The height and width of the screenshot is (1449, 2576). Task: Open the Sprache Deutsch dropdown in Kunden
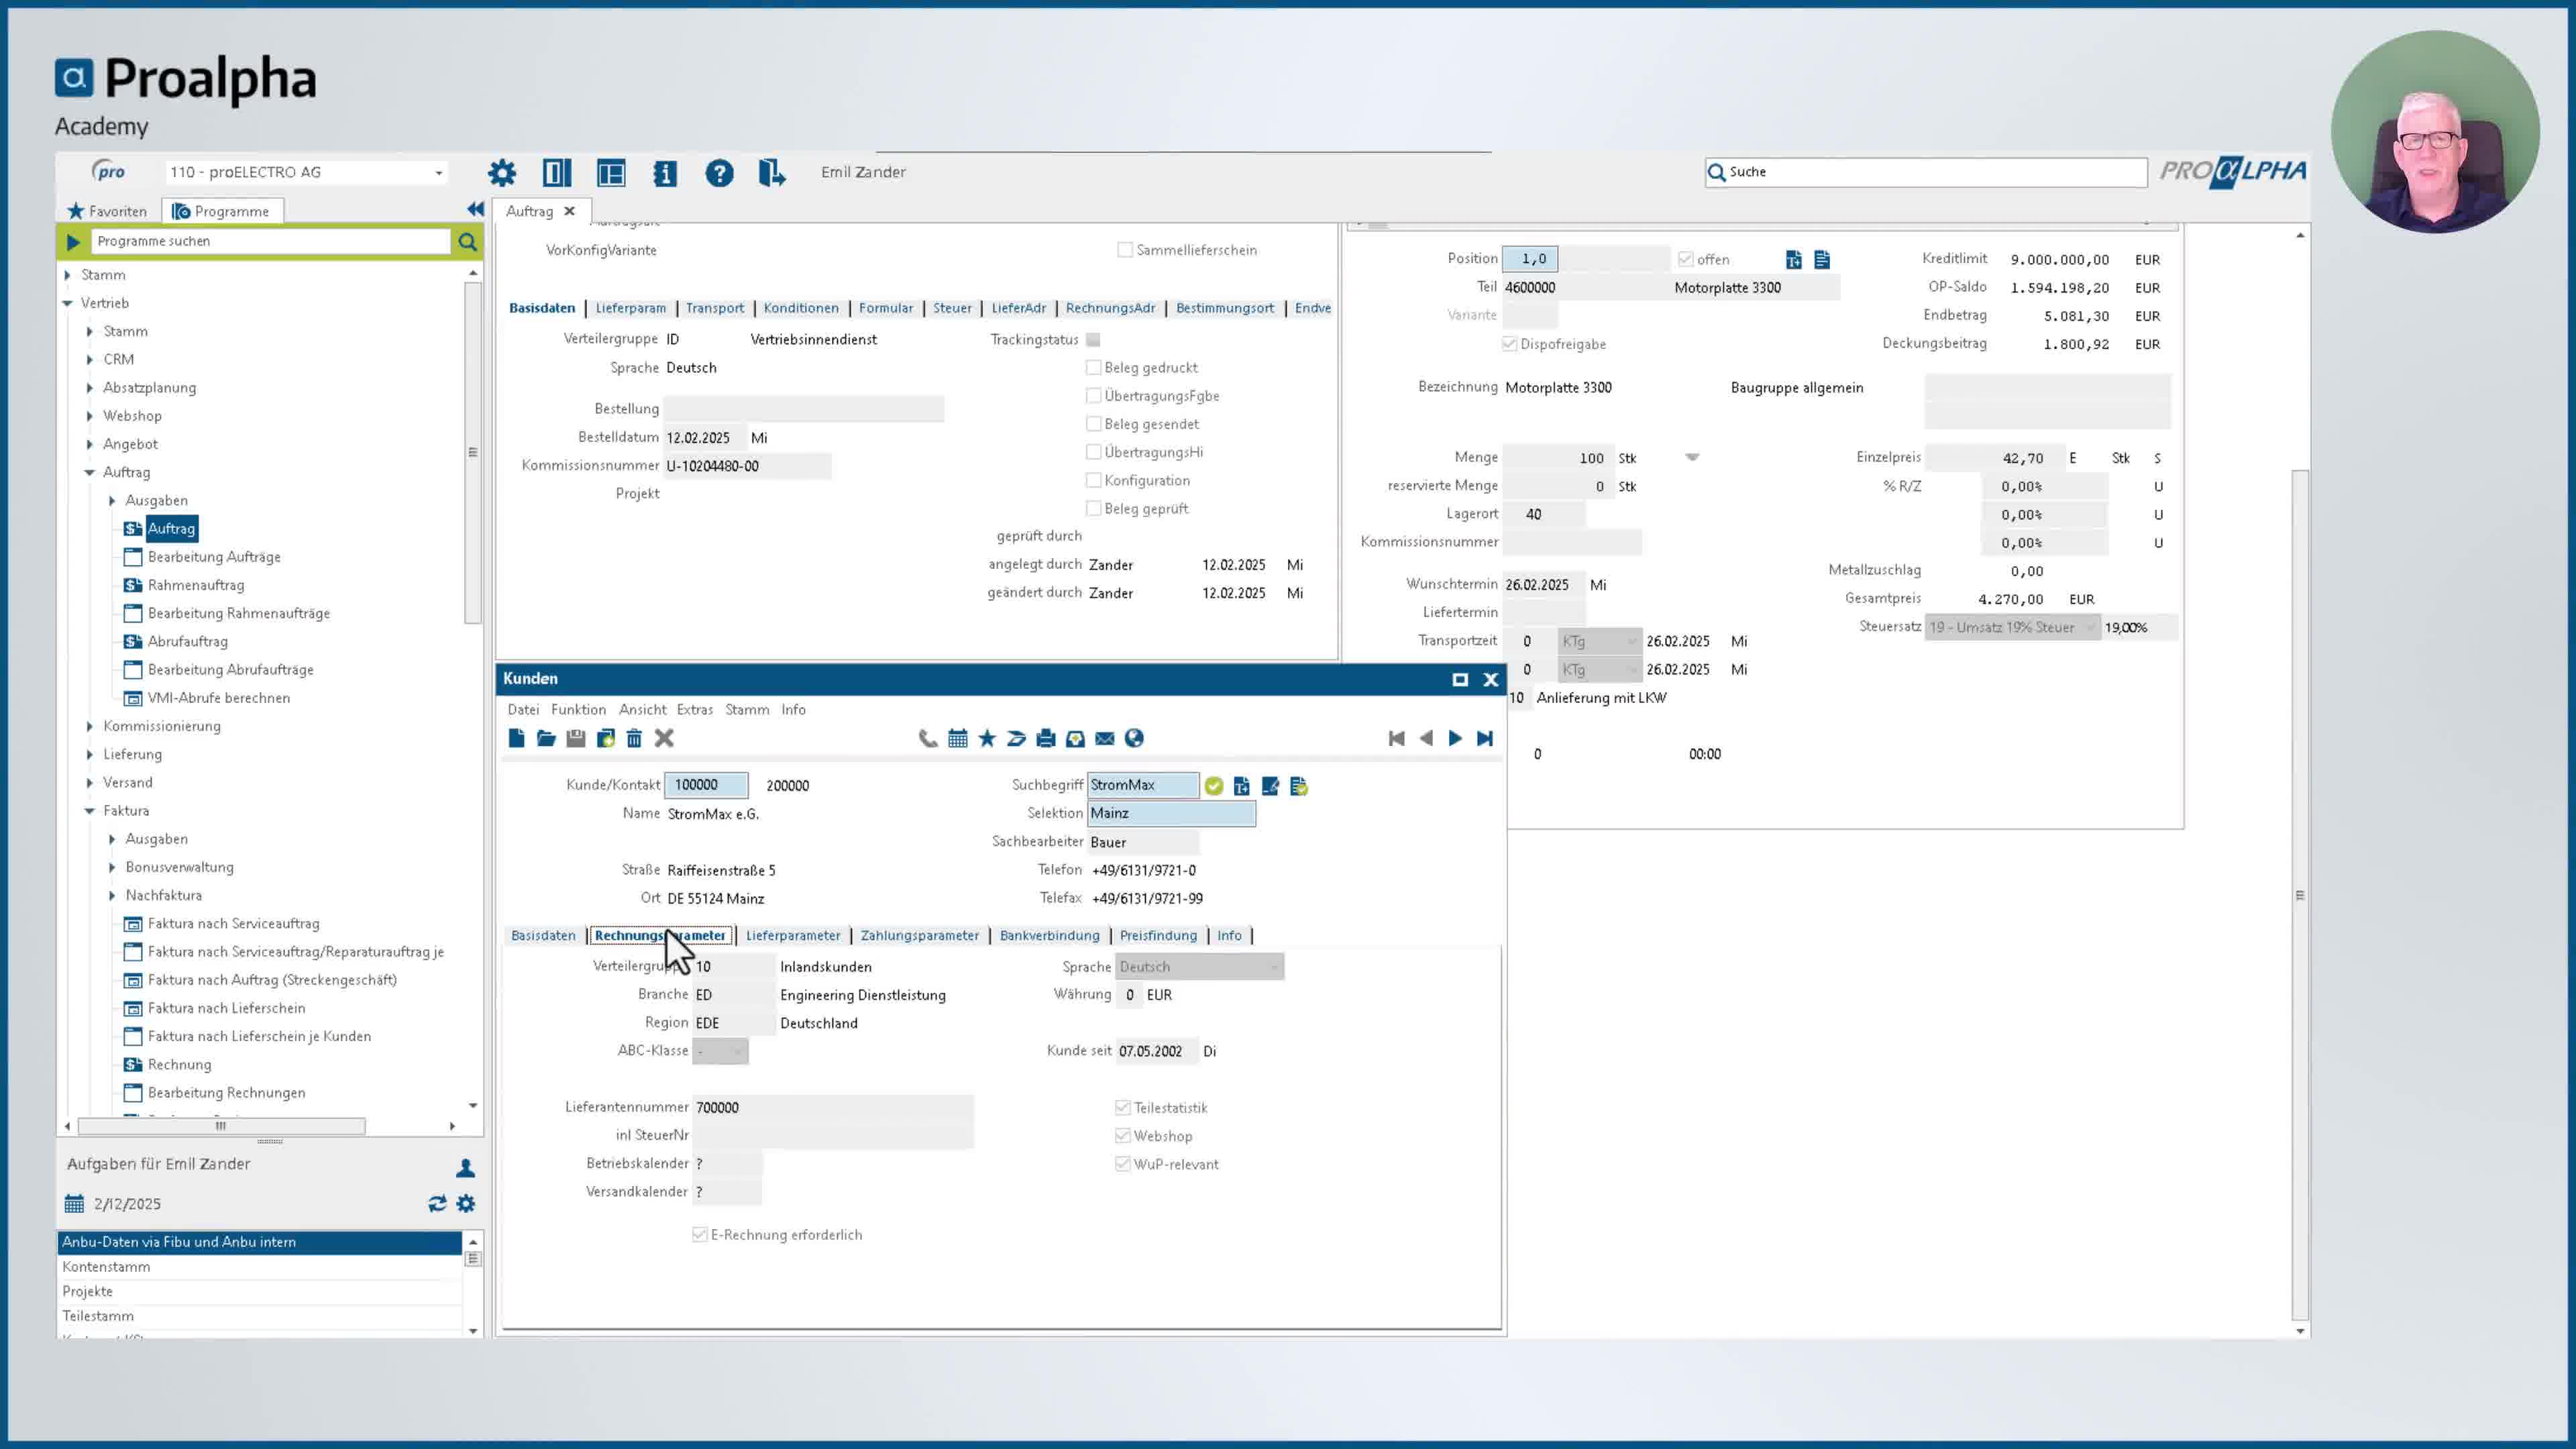coord(1199,967)
